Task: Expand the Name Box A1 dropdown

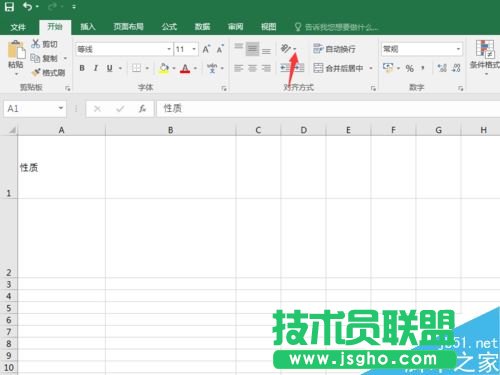Action: [x=61, y=108]
